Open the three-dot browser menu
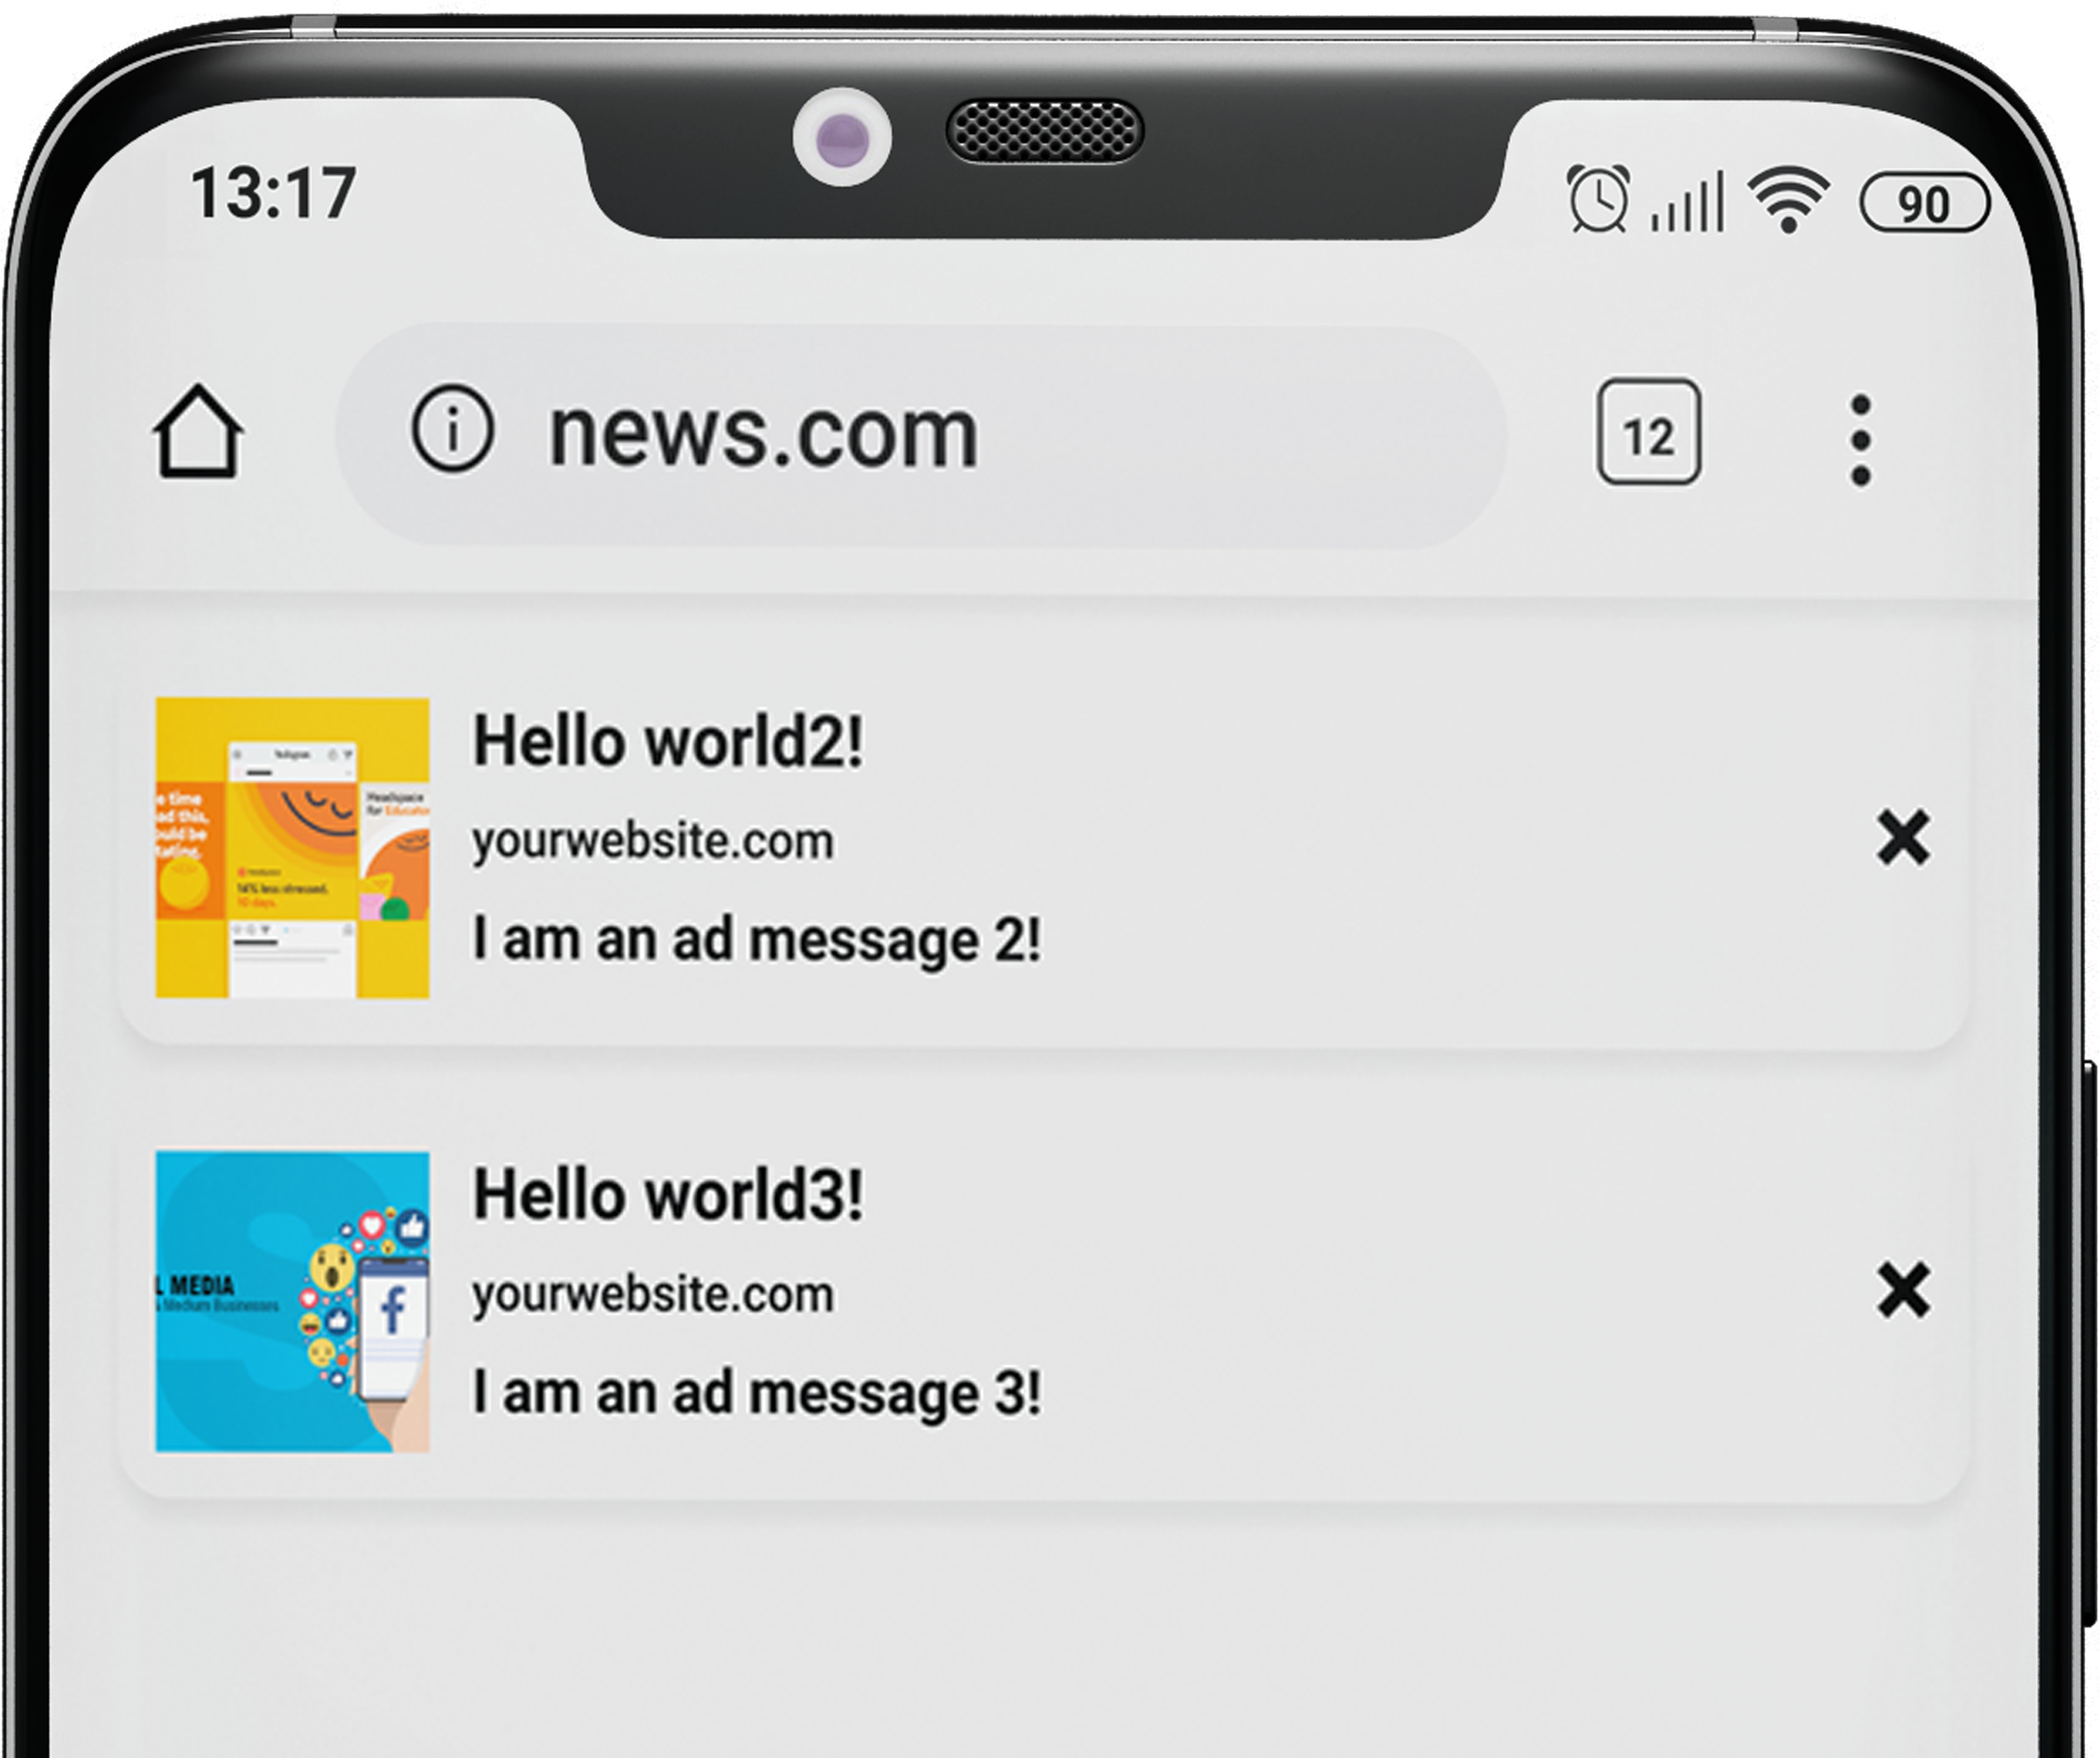The image size is (2100, 1758). pos(1860,440)
